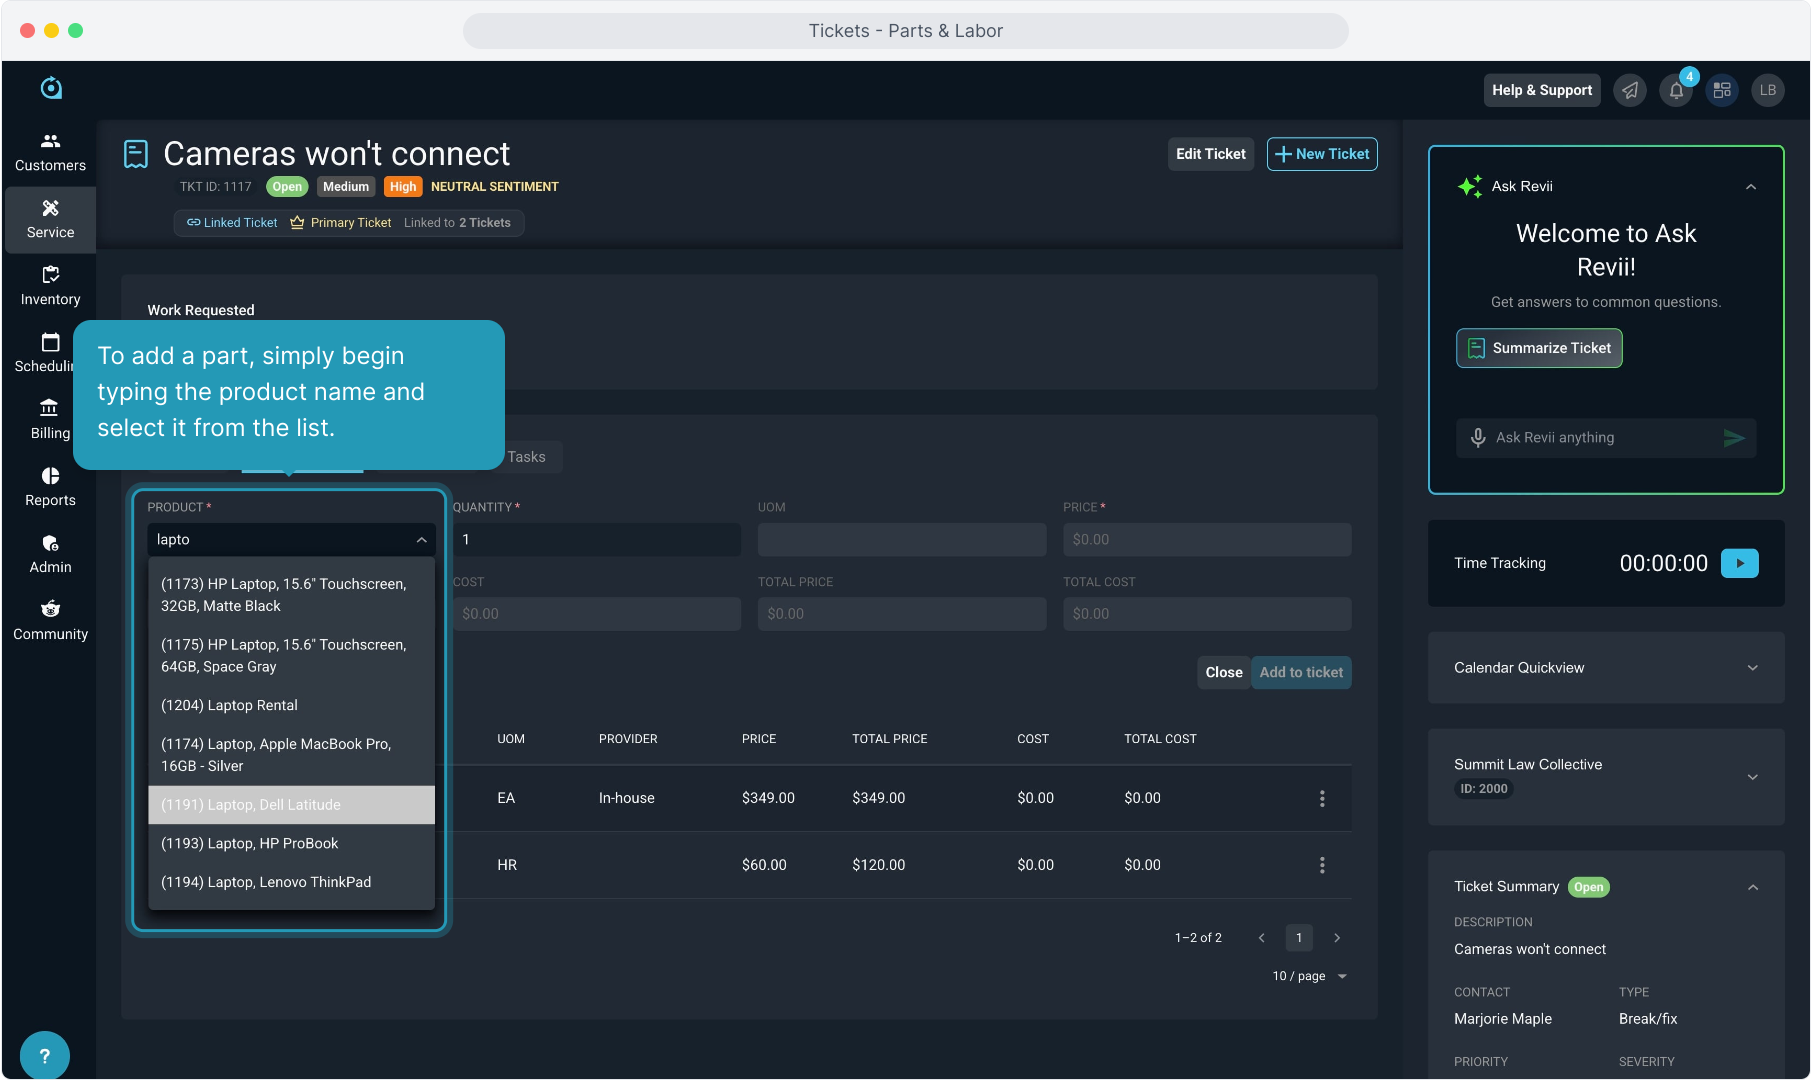Open notifications bell with badge
Viewport: 1812px width, 1080px height.
pyautogui.click(x=1676, y=91)
